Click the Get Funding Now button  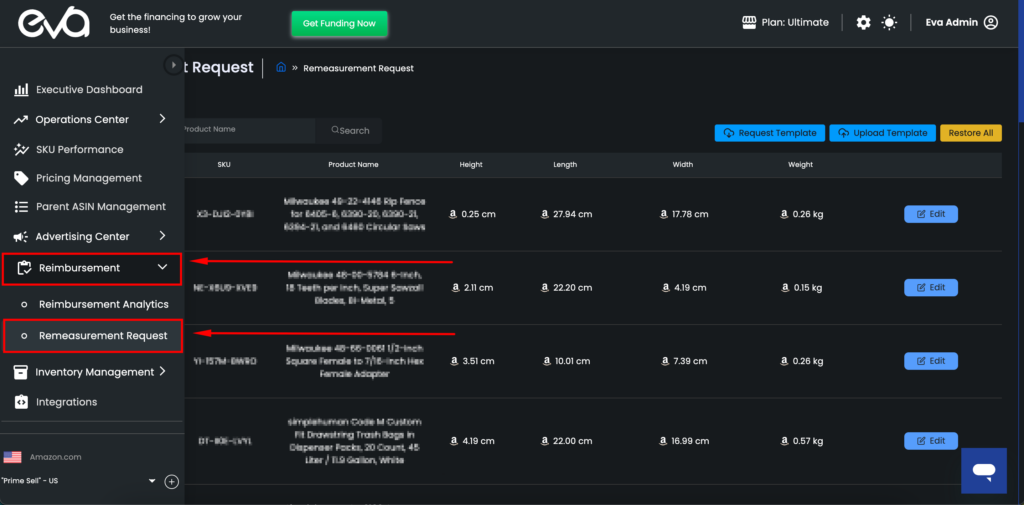(339, 24)
